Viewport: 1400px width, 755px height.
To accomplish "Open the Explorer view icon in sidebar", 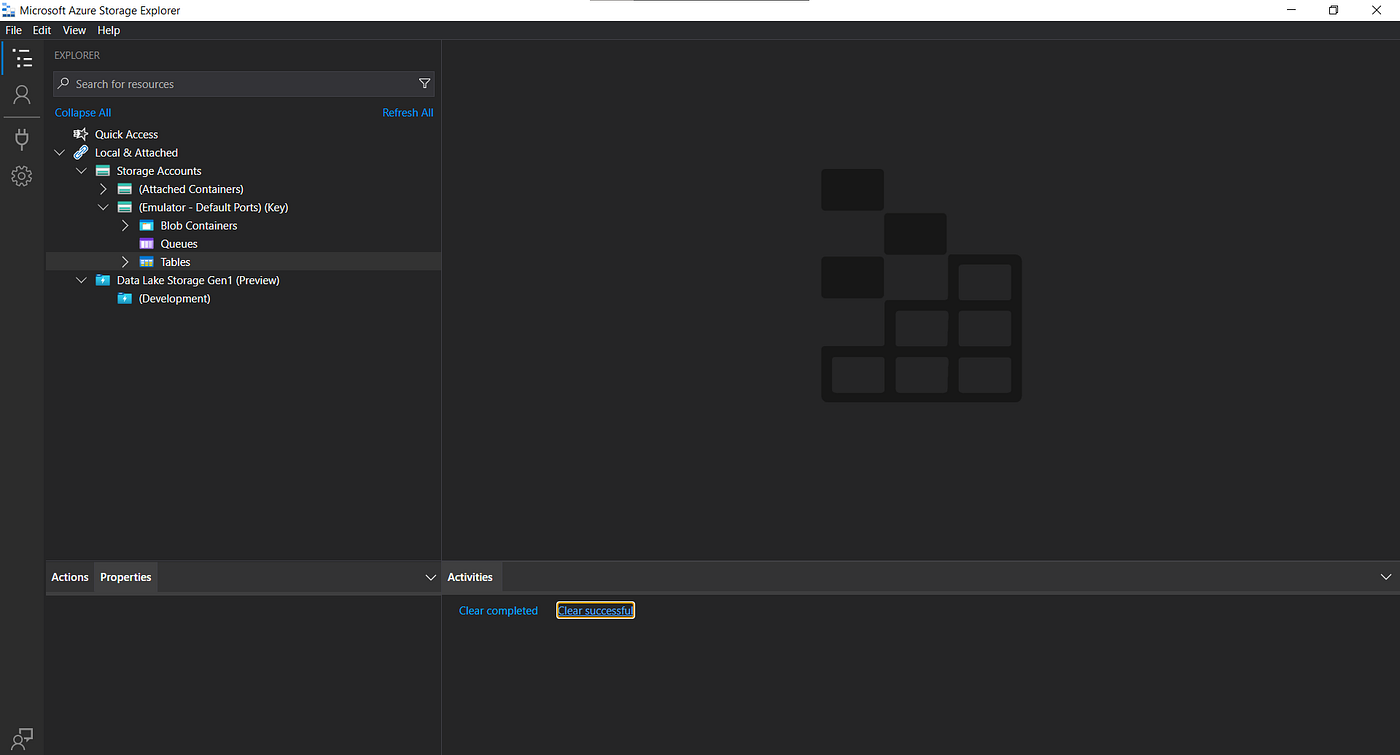I will [x=22, y=58].
